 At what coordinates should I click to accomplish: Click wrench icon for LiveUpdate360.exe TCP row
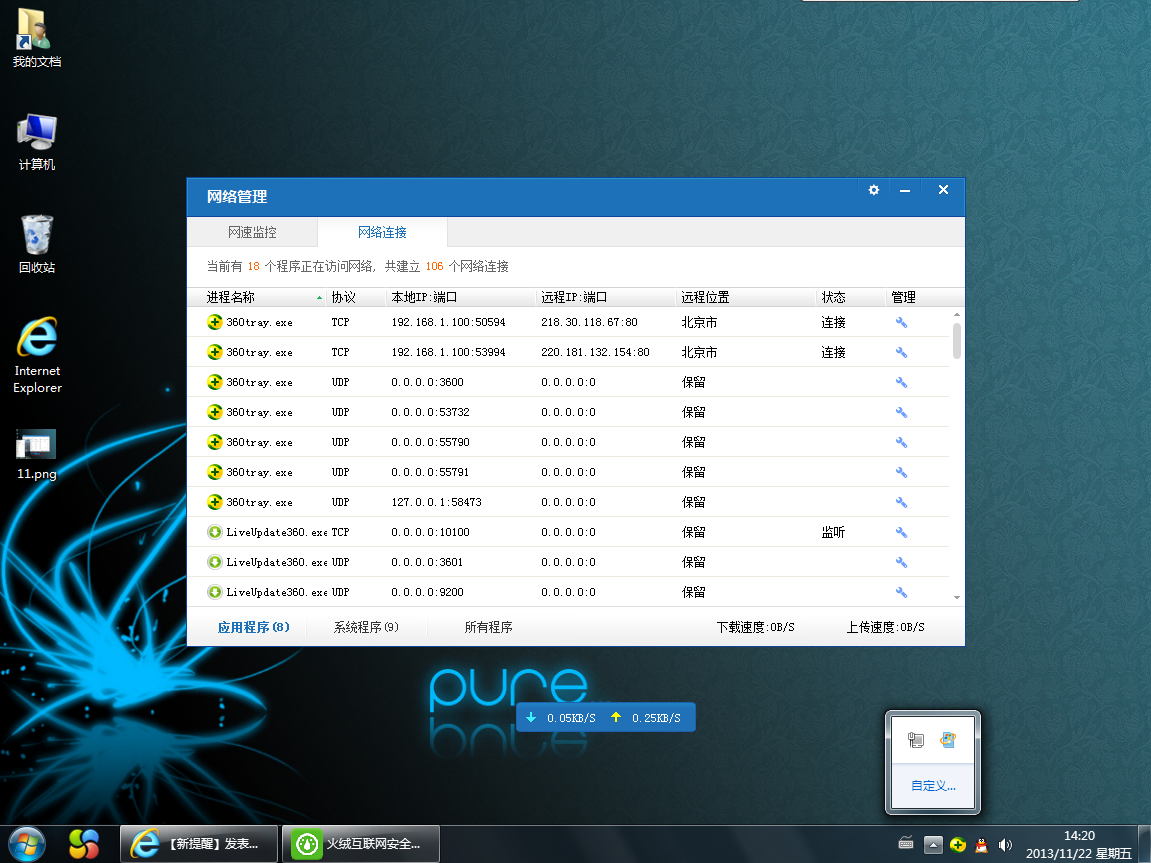pyautogui.click(x=901, y=532)
